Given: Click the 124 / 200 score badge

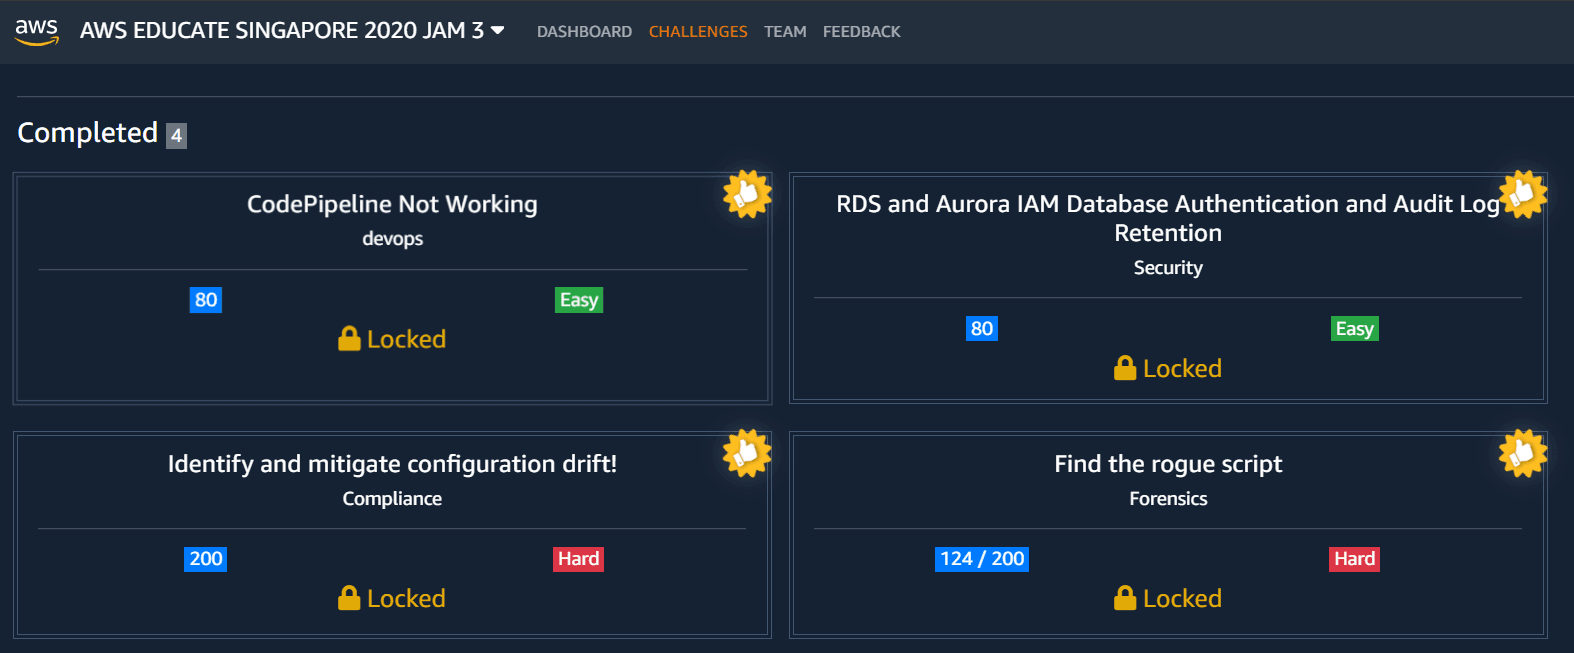Looking at the screenshot, I should click(x=982, y=559).
